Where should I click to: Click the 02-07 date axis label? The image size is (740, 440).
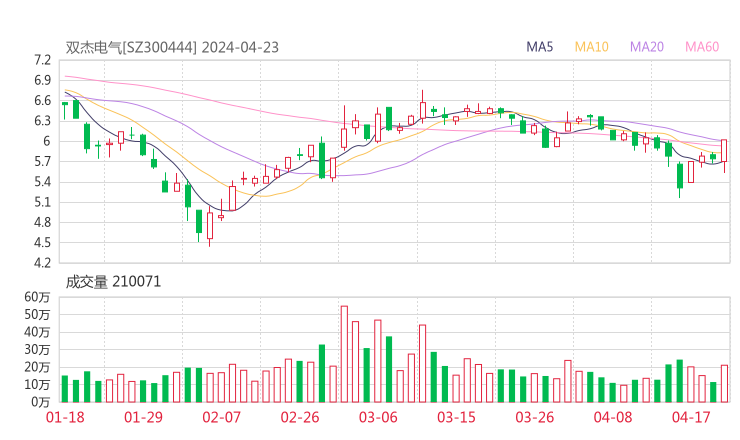pos(222,417)
